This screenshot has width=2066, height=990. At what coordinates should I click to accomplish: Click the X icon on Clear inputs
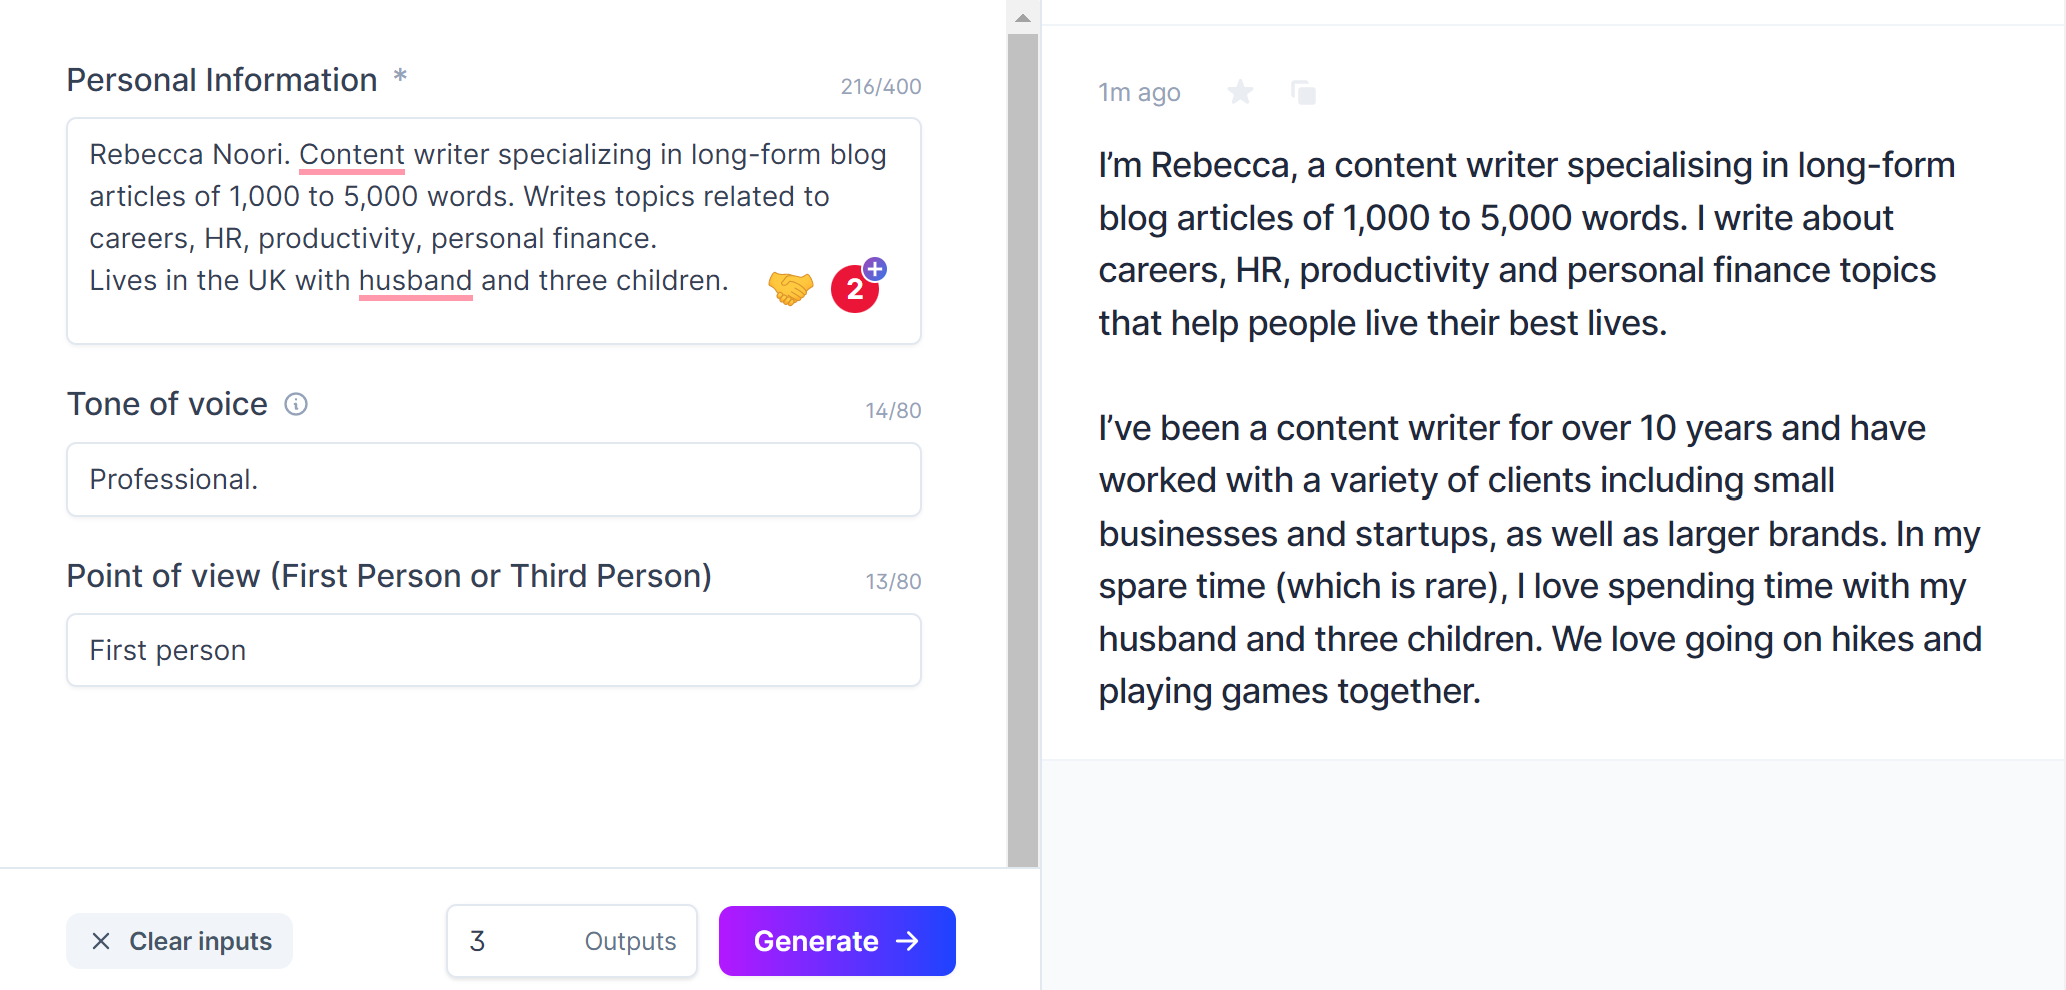click(101, 940)
